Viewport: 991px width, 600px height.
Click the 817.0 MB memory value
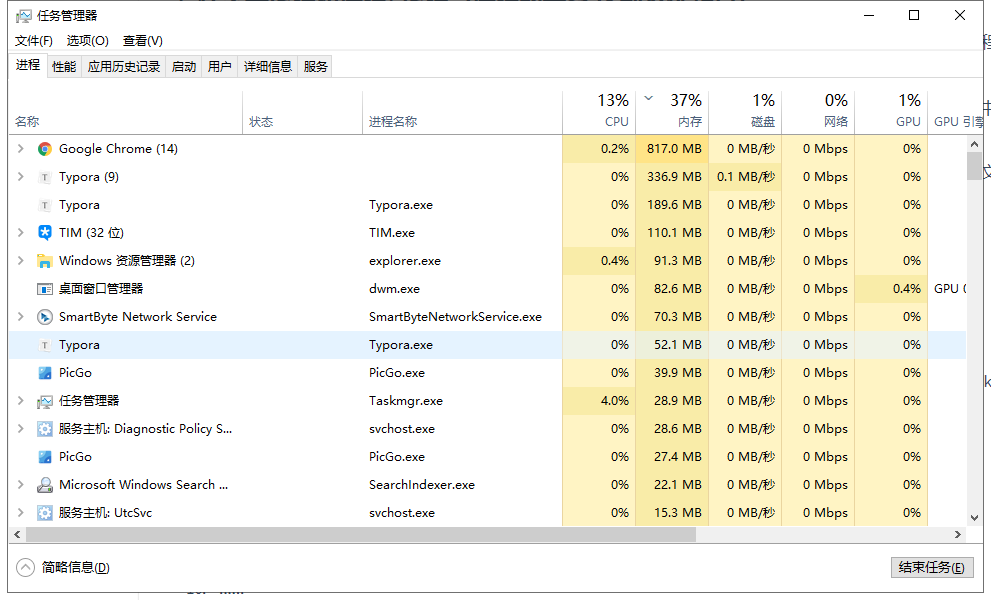tap(674, 149)
